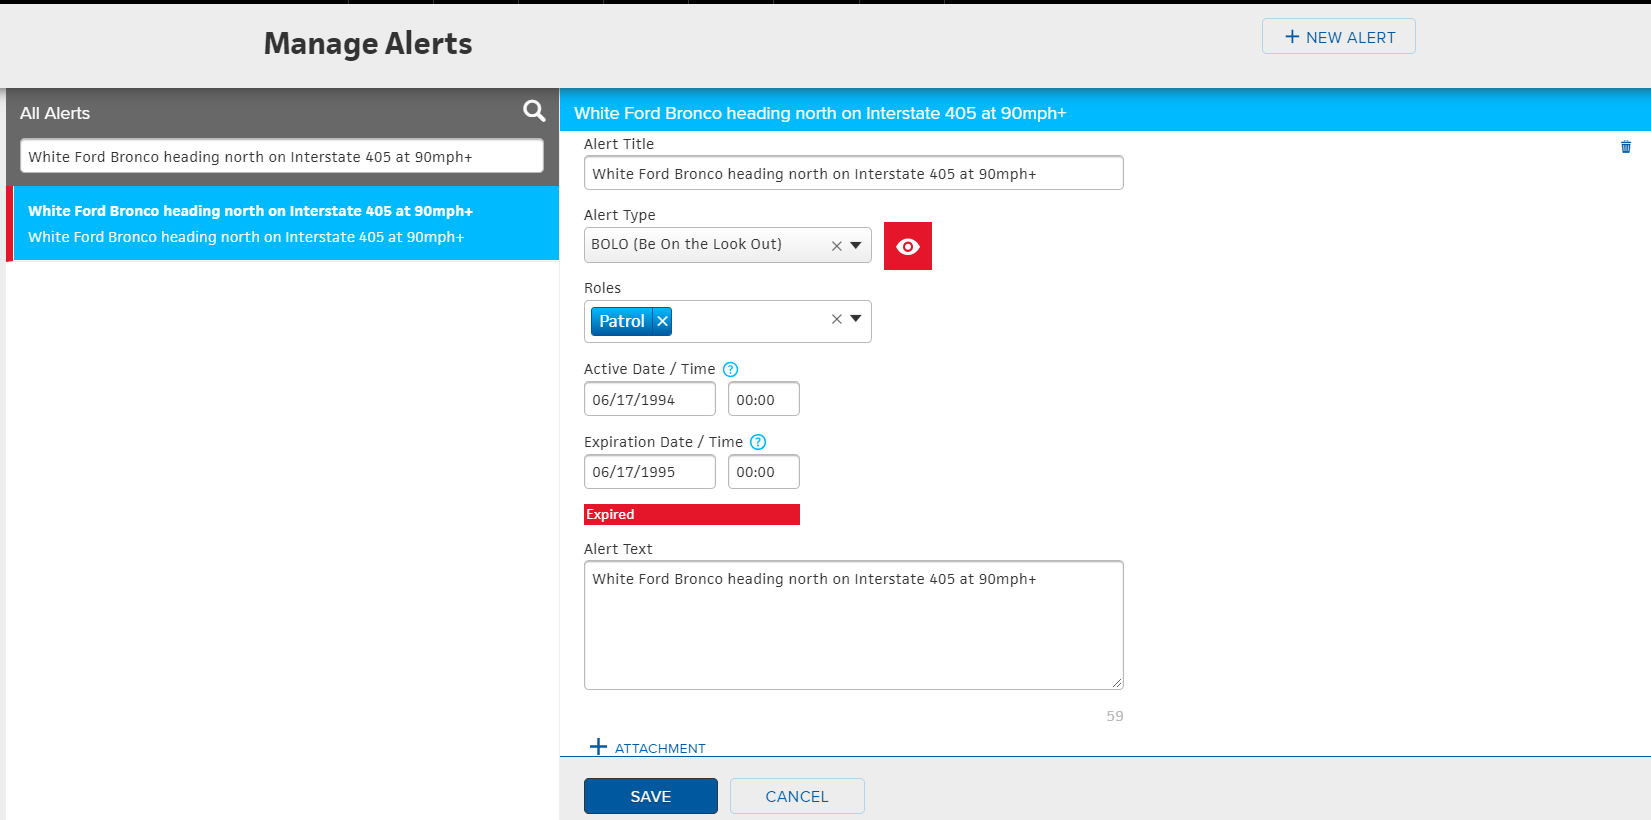Expand the Alert Type dropdown
Viewport: 1651px width, 820px height.
click(x=856, y=245)
